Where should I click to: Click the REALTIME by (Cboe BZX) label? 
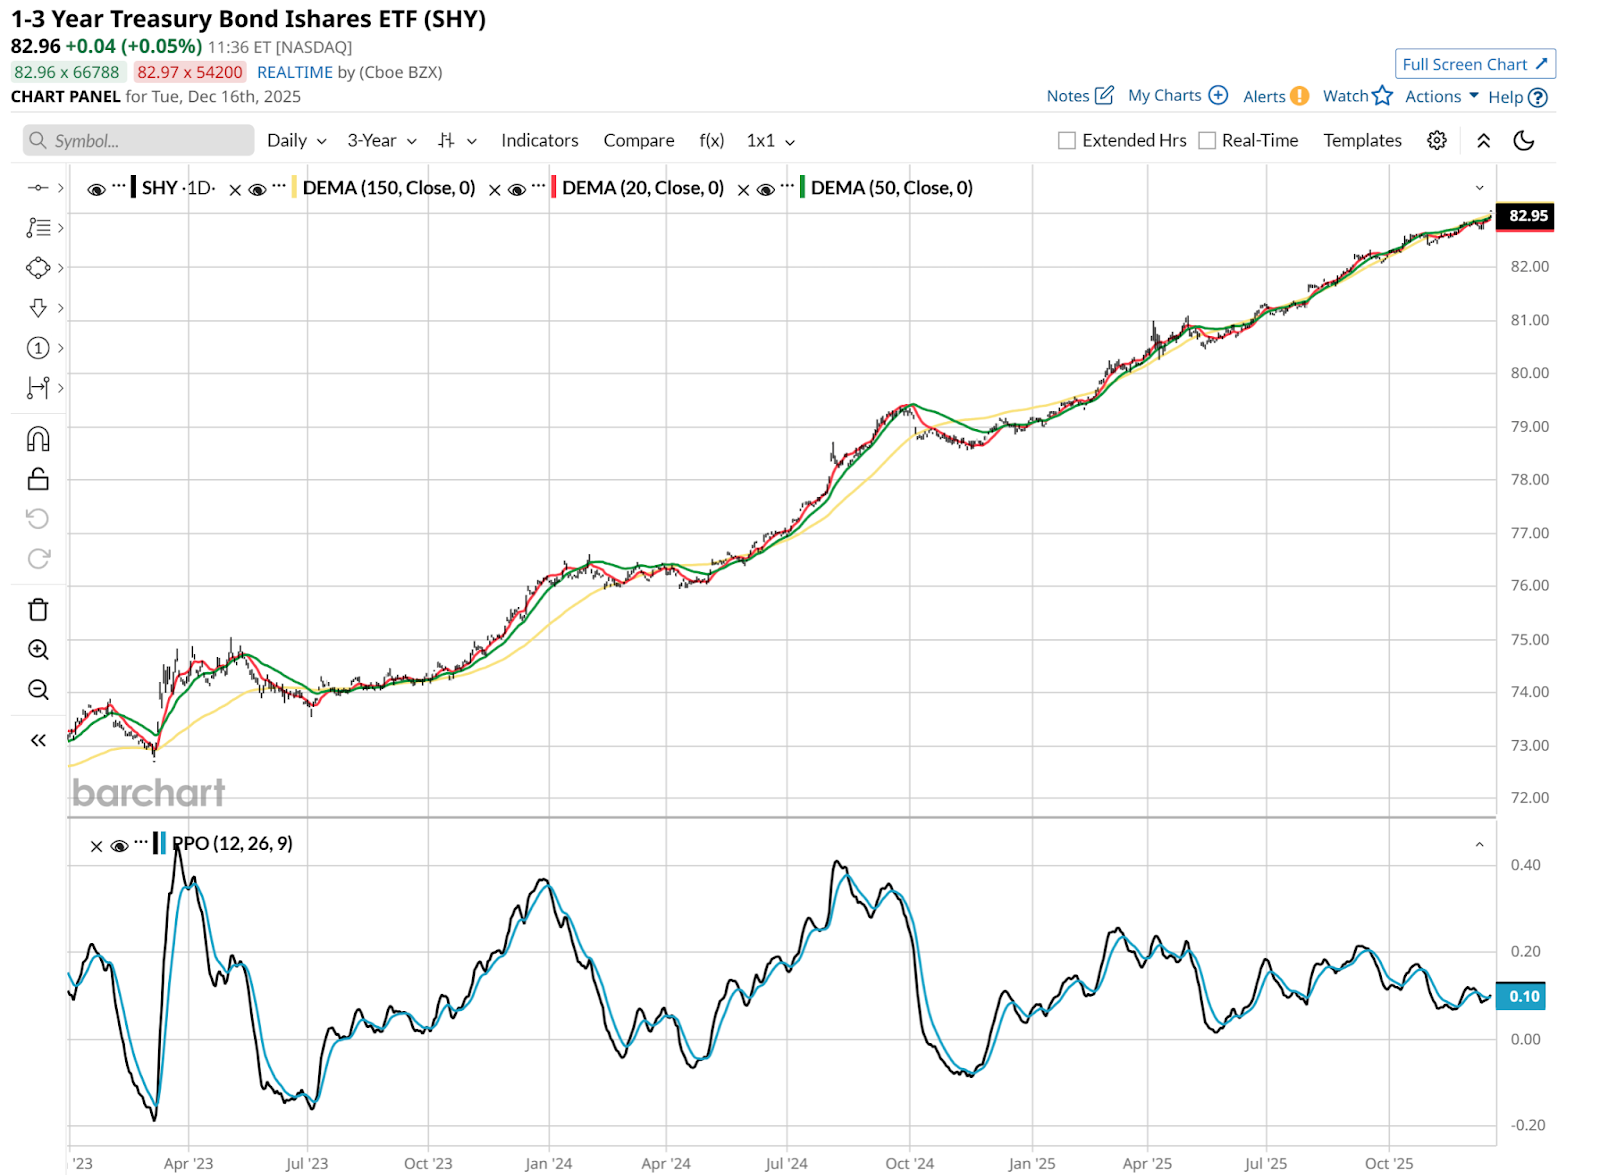(350, 72)
